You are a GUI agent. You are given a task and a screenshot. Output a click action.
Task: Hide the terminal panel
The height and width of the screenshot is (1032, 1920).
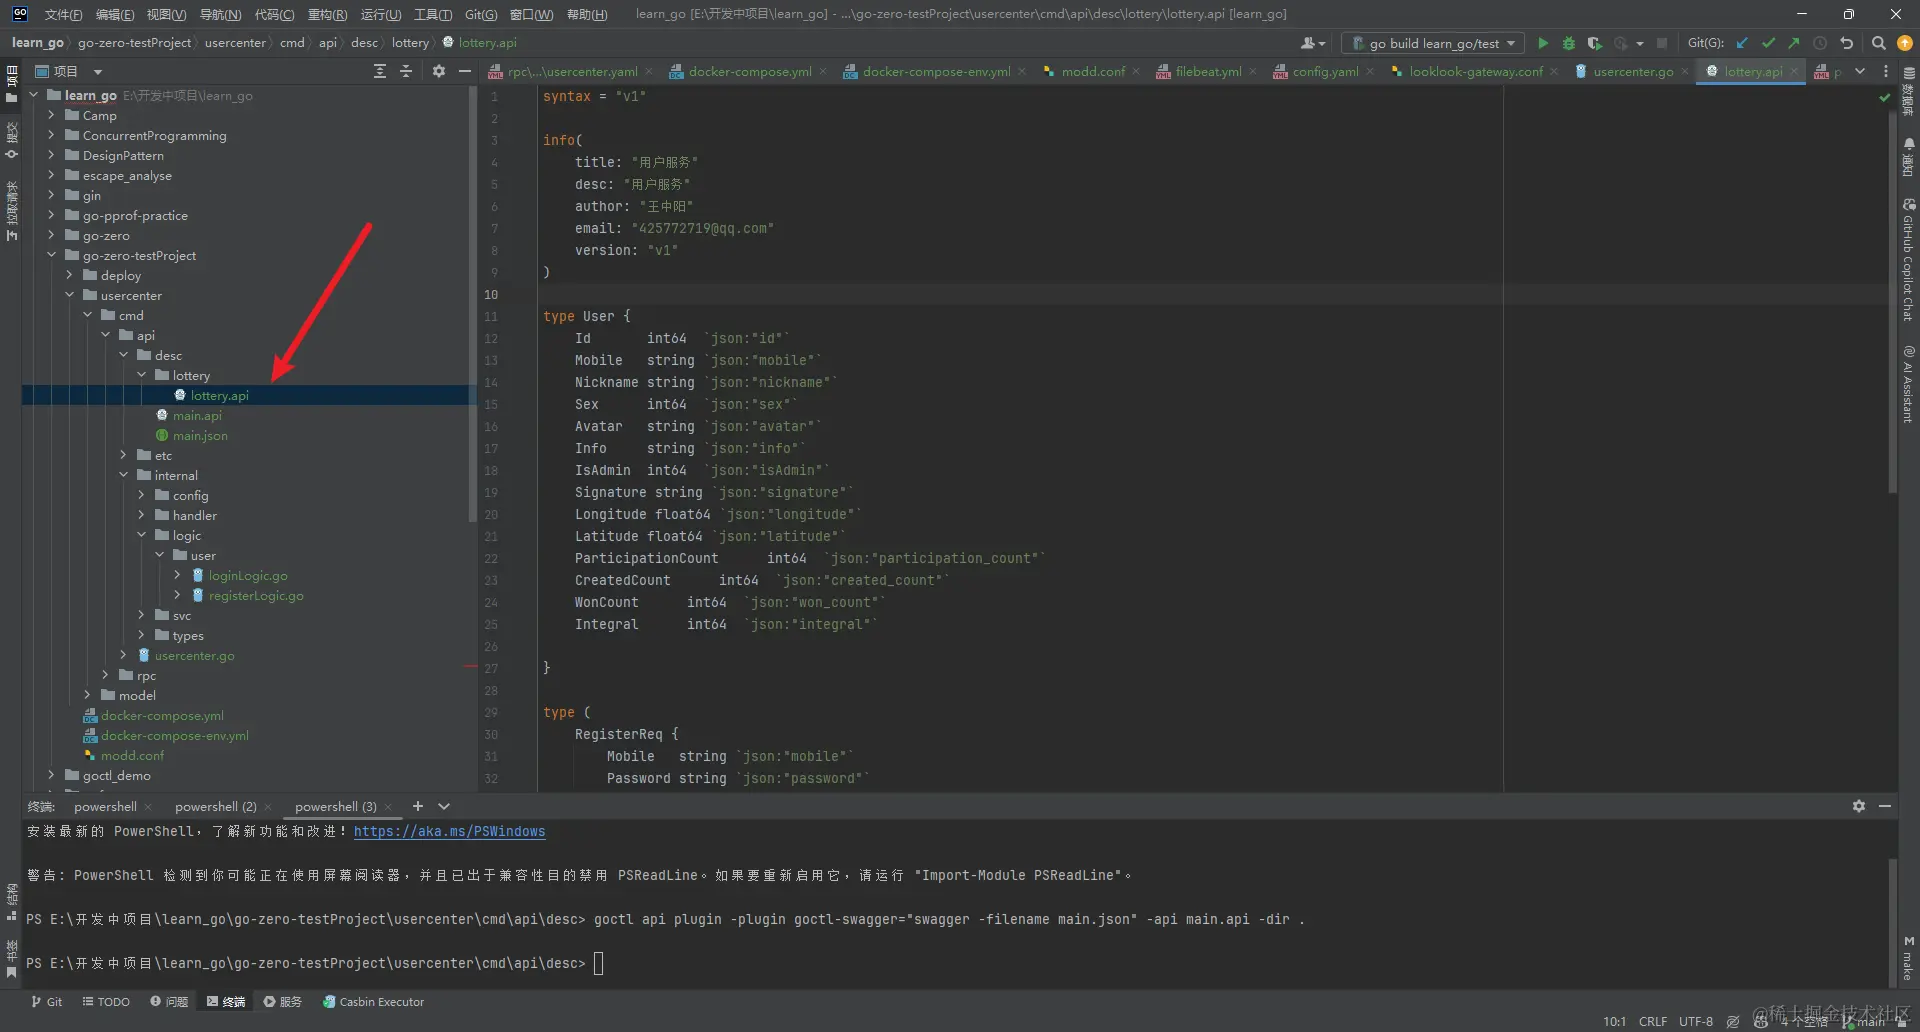[x=1885, y=806]
